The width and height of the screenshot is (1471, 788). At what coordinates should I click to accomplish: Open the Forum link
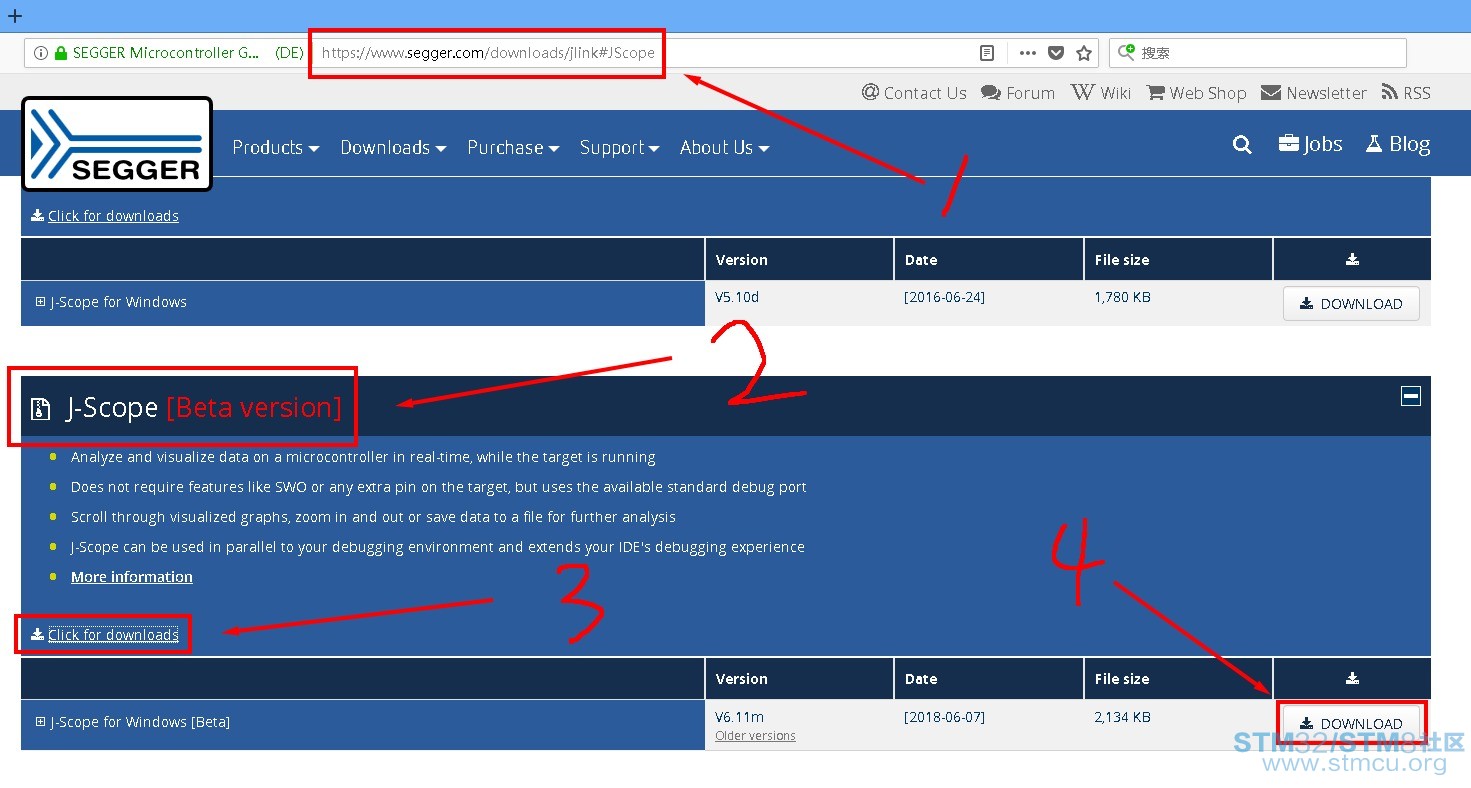click(1018, 93)
